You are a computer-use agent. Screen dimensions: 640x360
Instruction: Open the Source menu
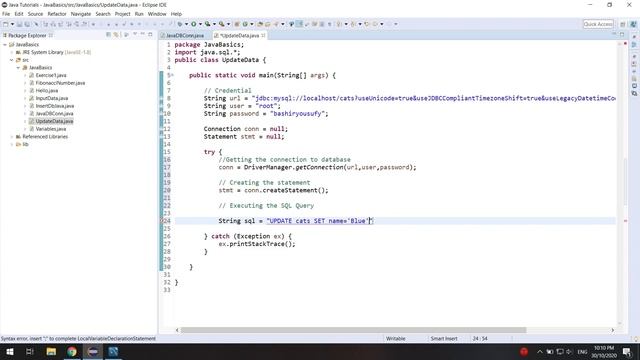coord(35,14)
